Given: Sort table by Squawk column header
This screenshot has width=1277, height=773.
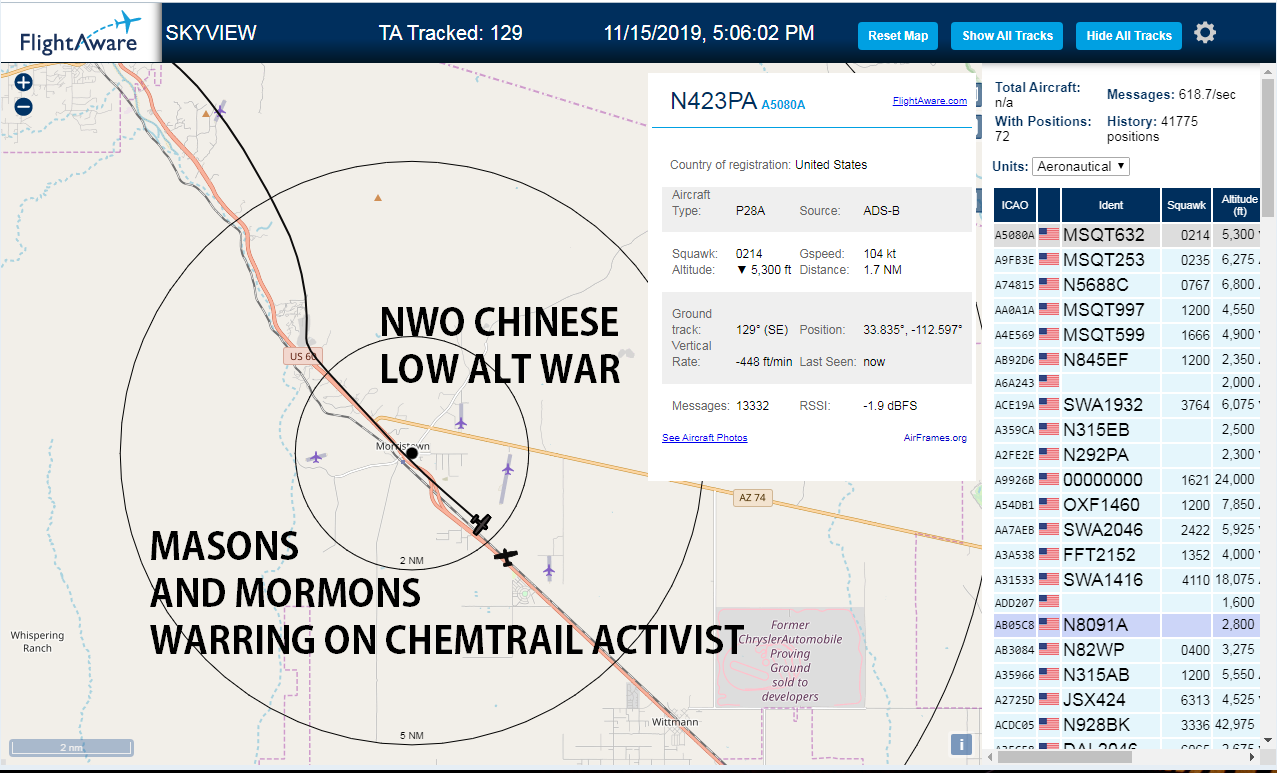Looking at the screenshot, I should [x=1187, y=205].
